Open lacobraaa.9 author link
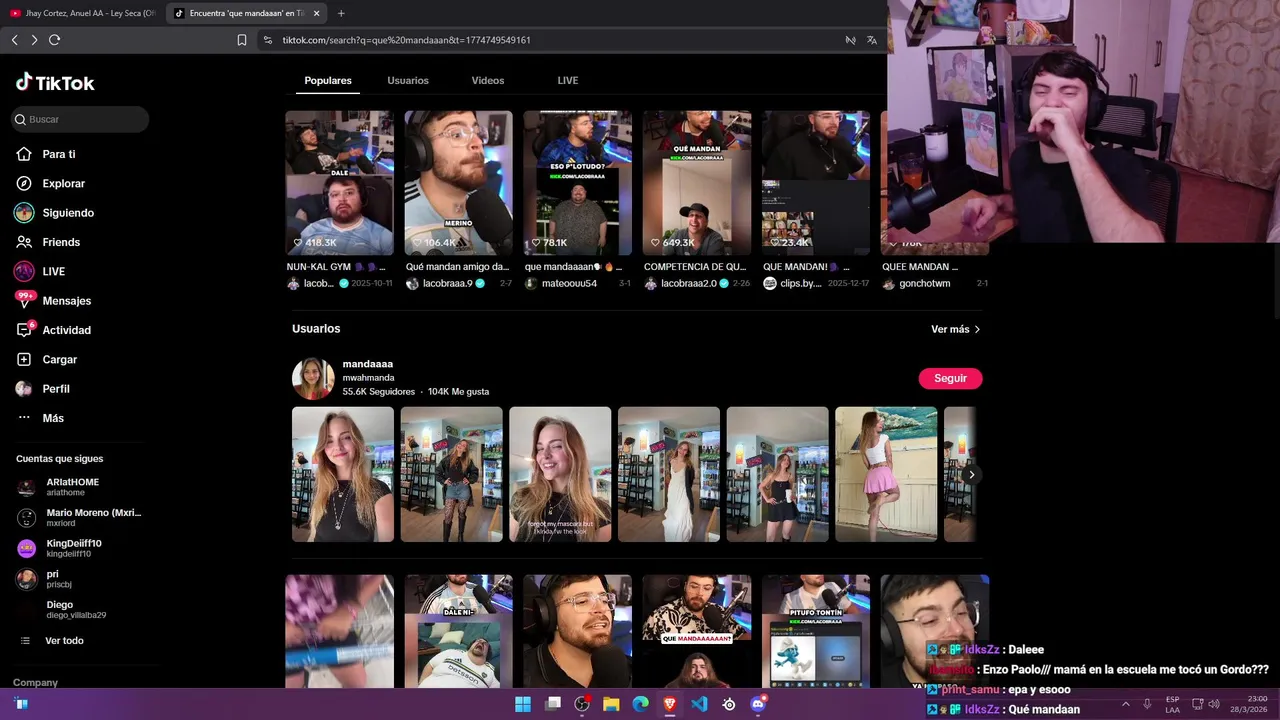This screenshot has height=720, width=1280. click(x=447, y=284)
